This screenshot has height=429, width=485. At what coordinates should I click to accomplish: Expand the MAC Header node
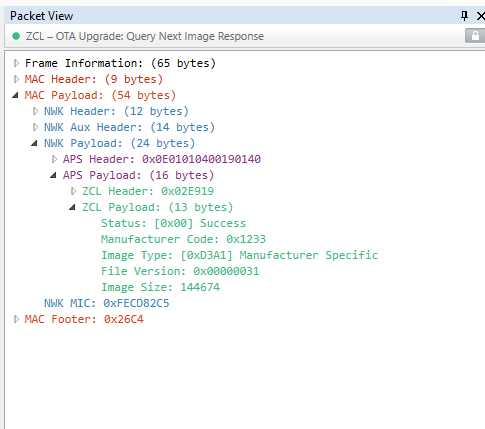(16, 79)
